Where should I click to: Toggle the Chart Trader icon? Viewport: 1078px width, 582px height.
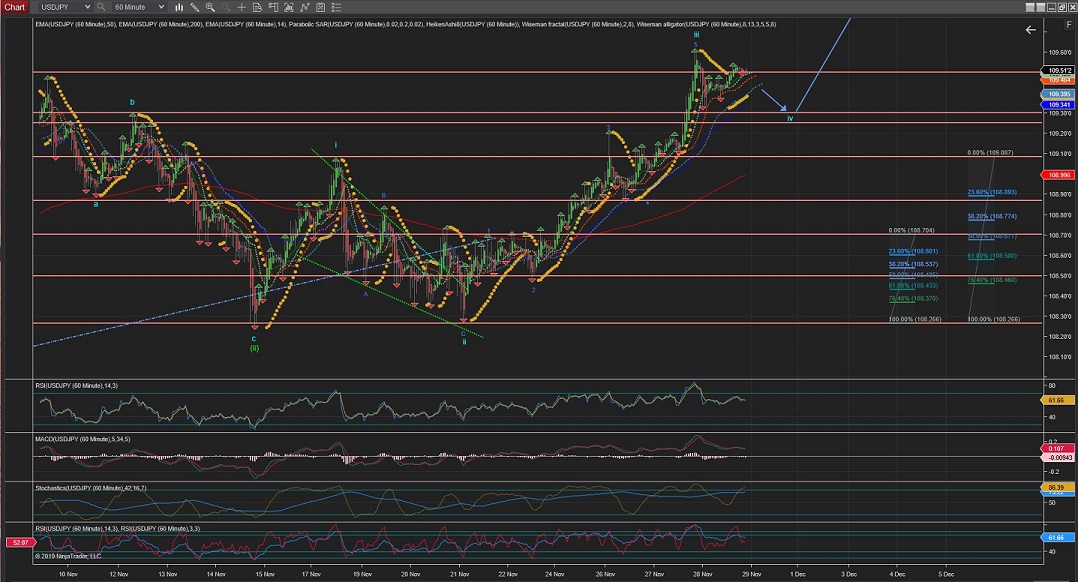tap(273, 7)
